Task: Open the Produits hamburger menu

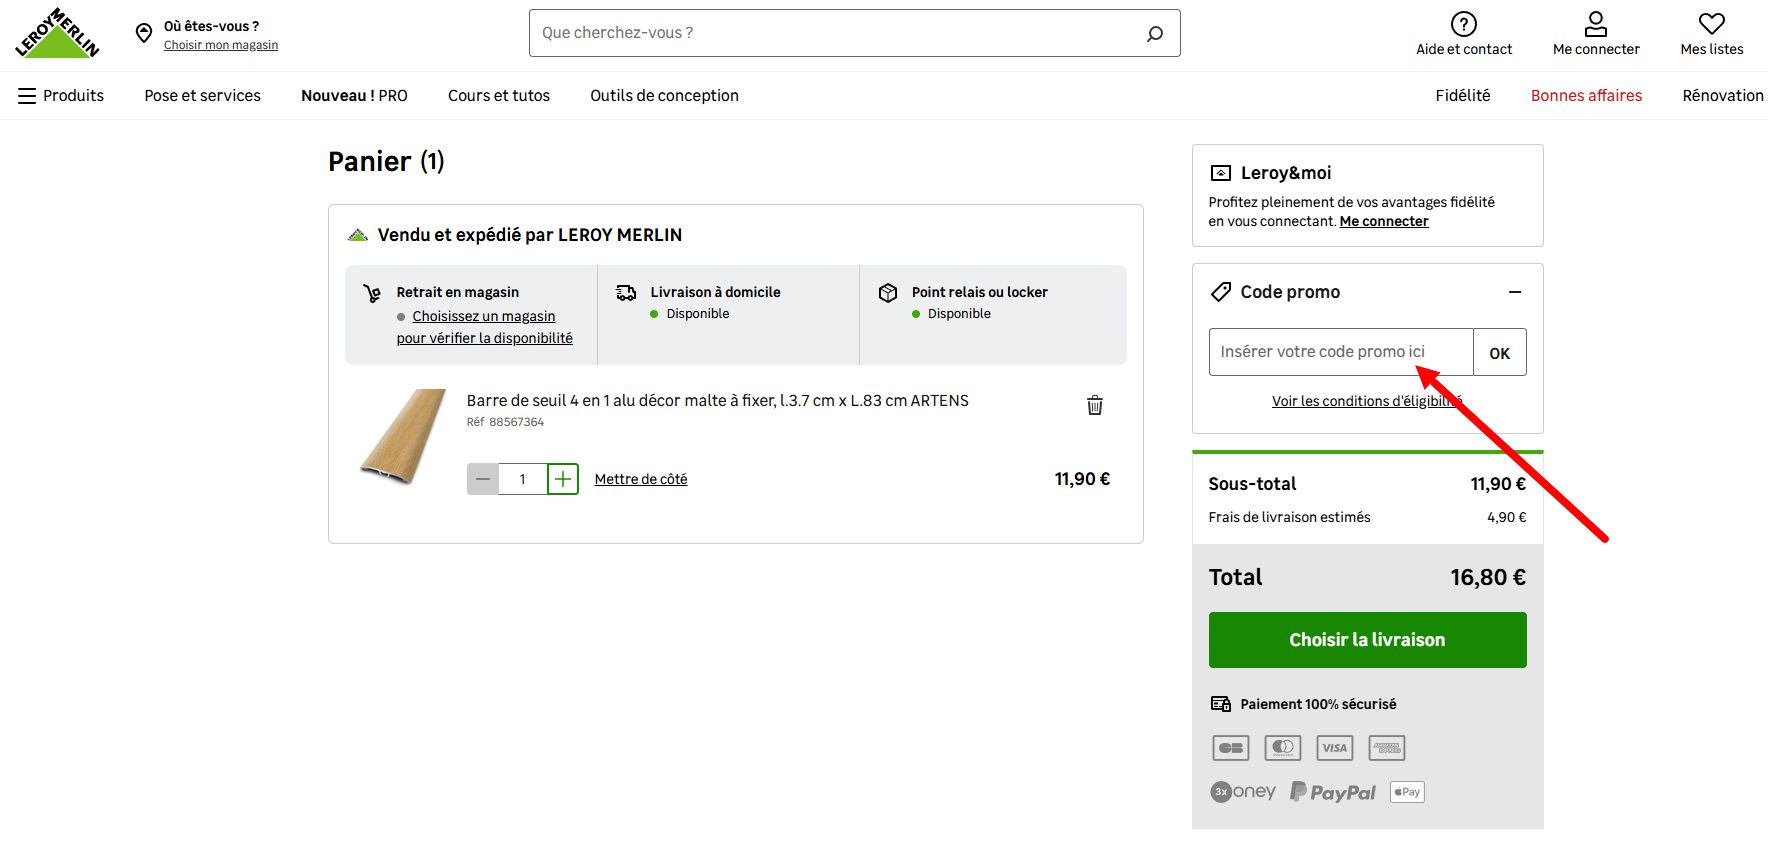Action: pos(61,96)
